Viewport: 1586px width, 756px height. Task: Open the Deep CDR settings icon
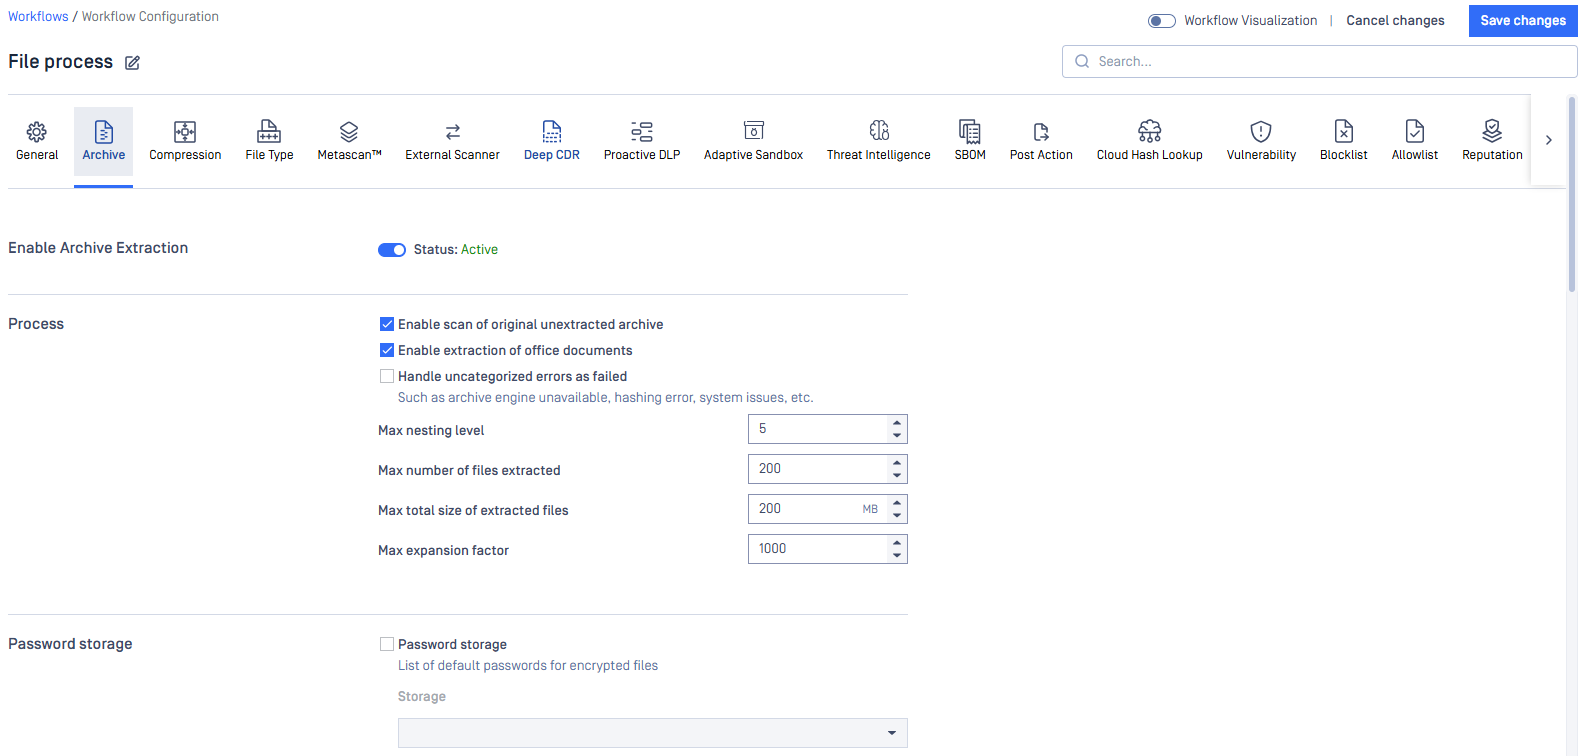point(552,132)
